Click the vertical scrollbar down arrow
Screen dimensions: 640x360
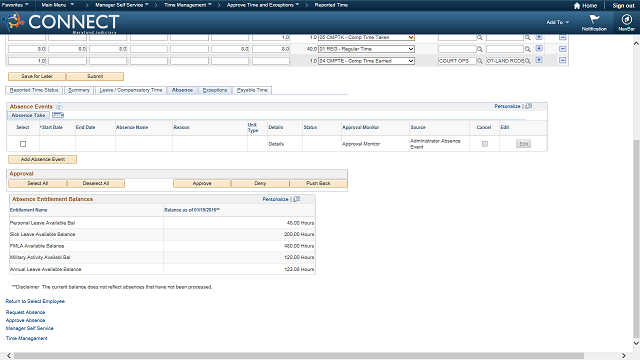point(636,344)
